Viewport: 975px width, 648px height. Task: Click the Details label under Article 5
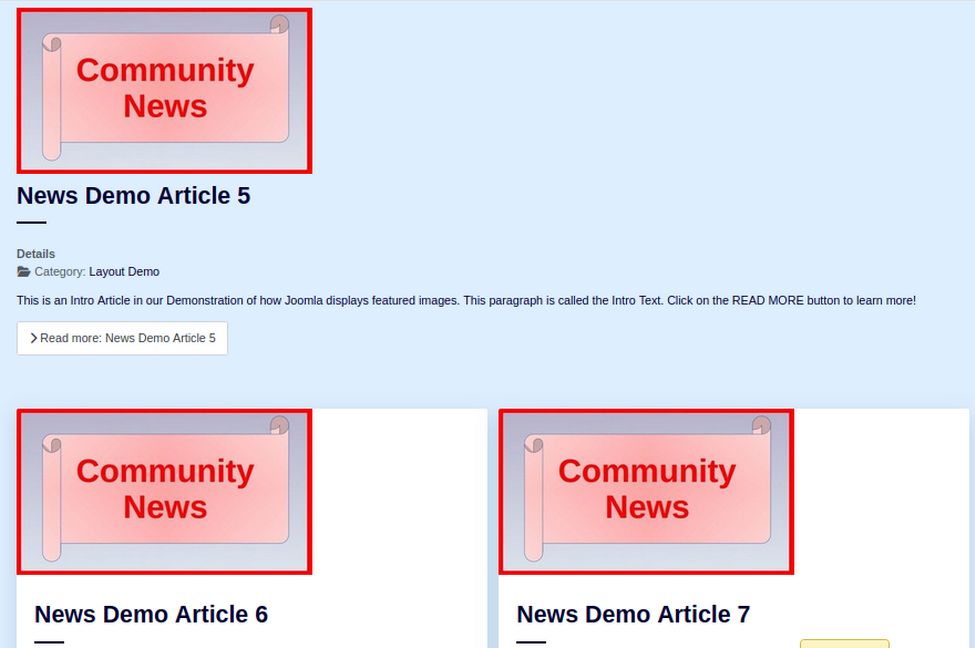(36, 254)
